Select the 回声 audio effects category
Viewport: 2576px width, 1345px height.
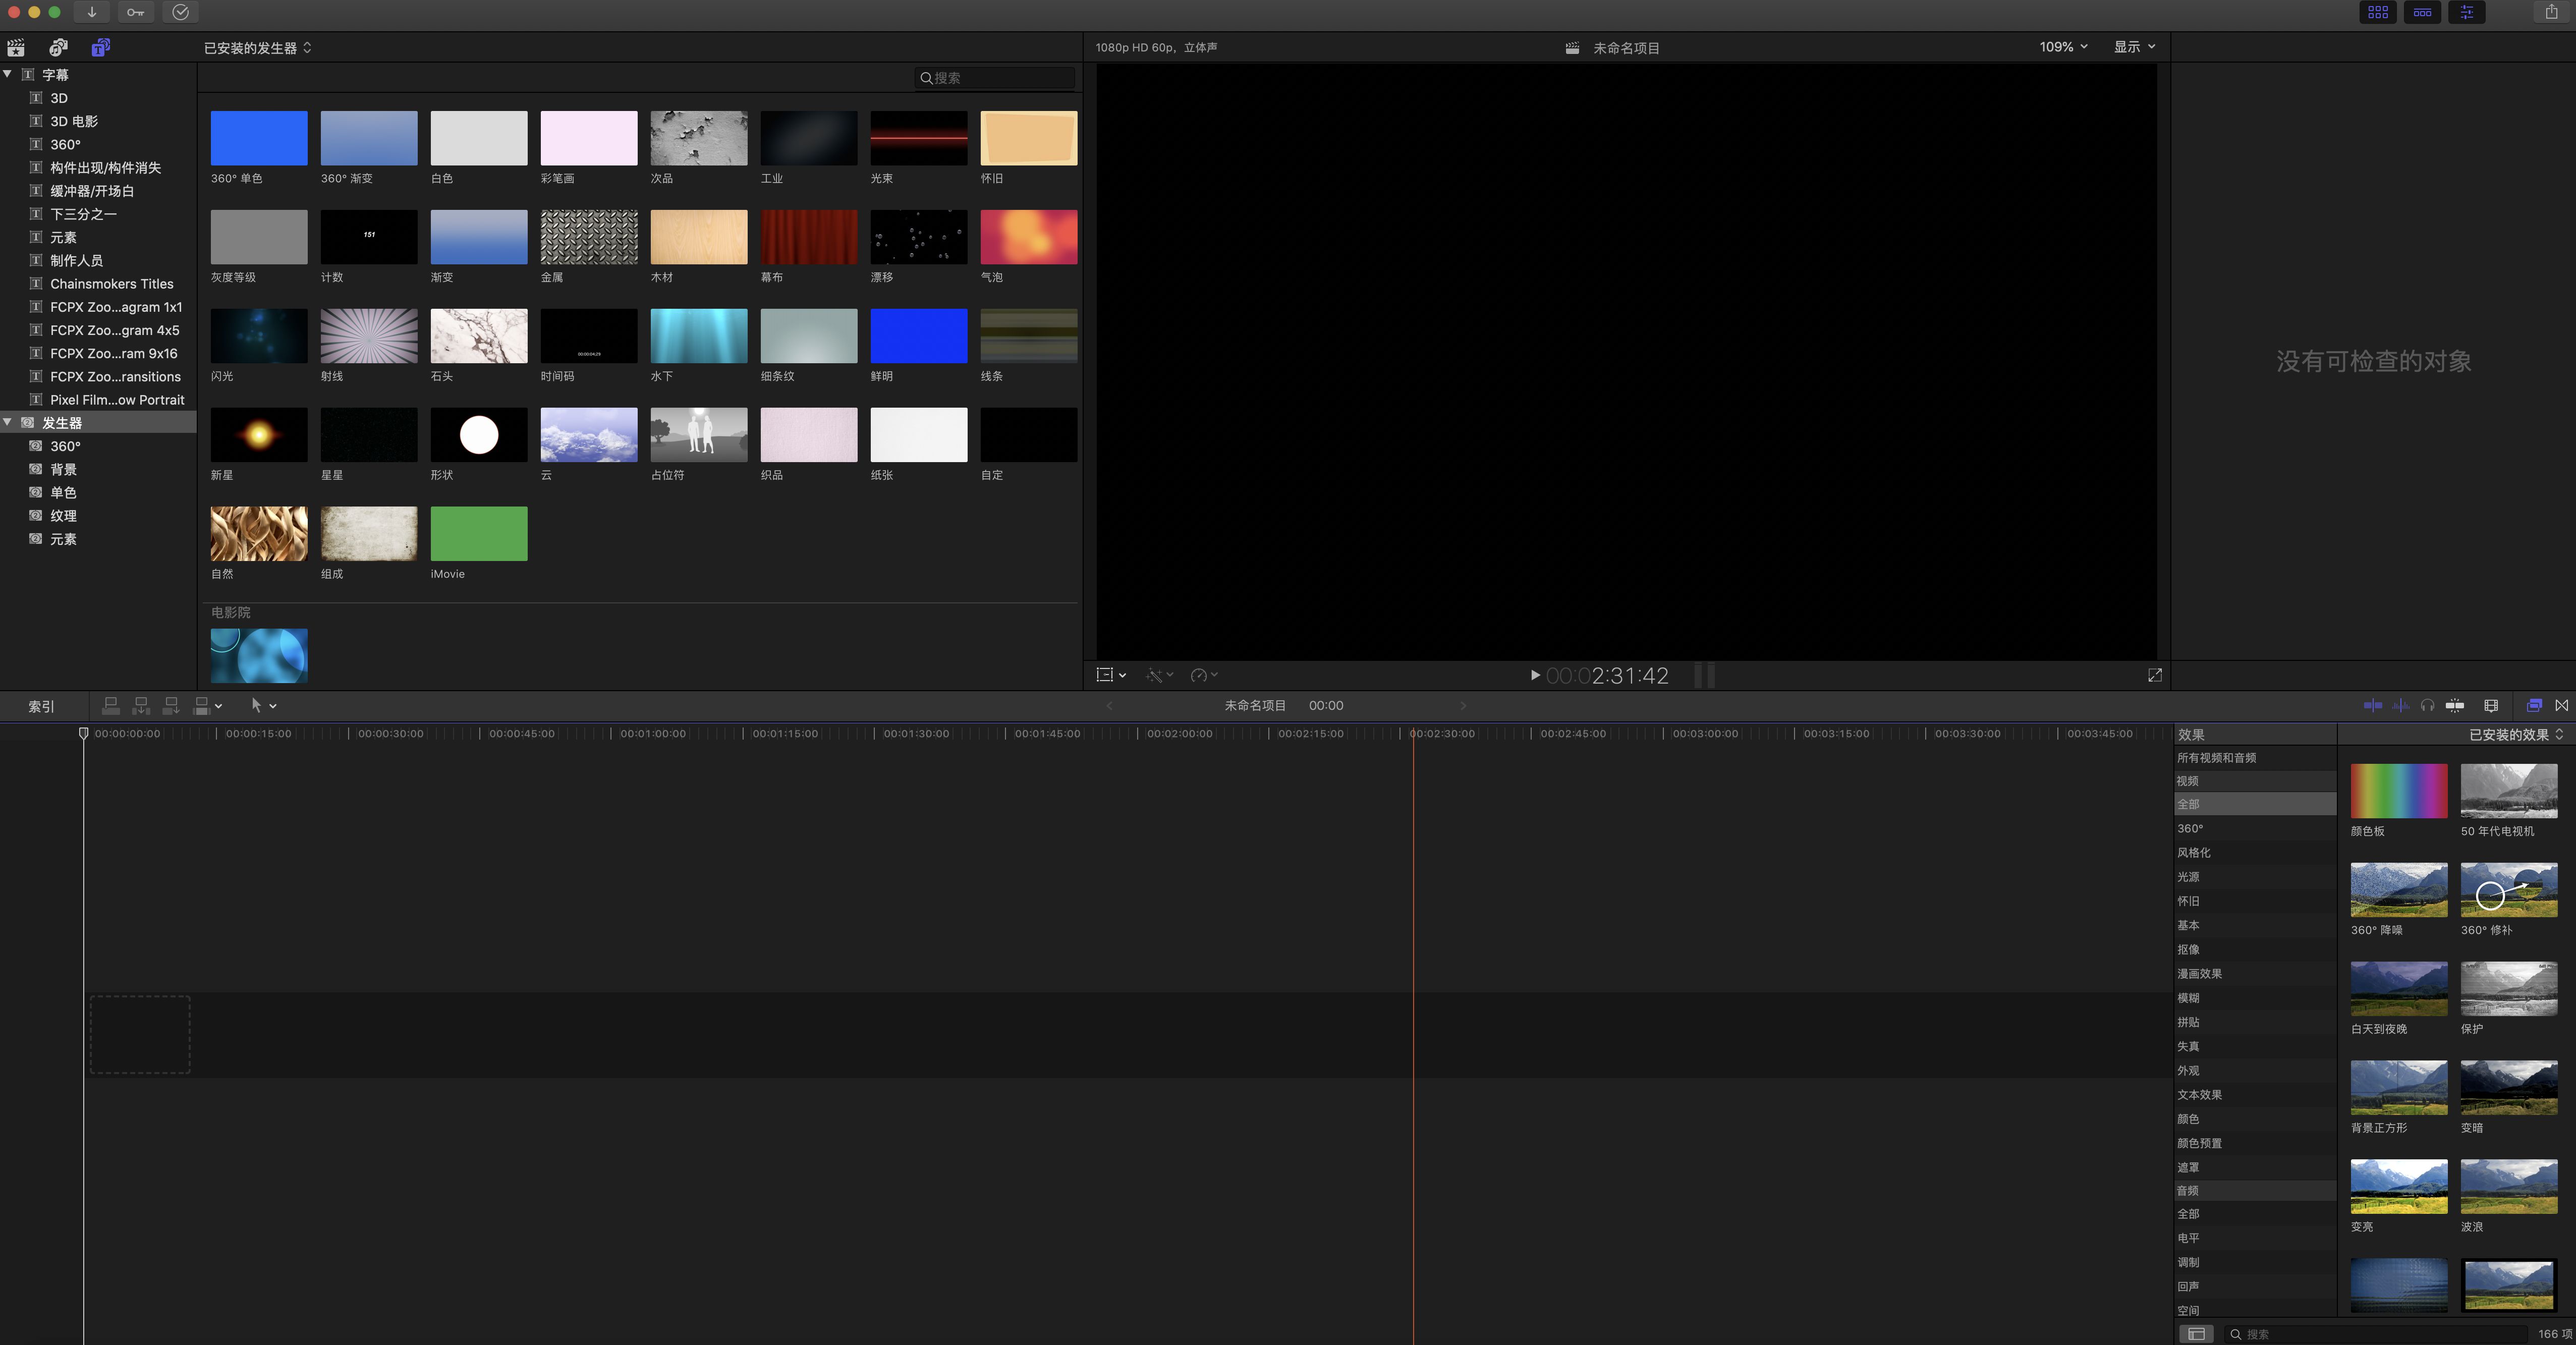[x=2255, y=1287]
